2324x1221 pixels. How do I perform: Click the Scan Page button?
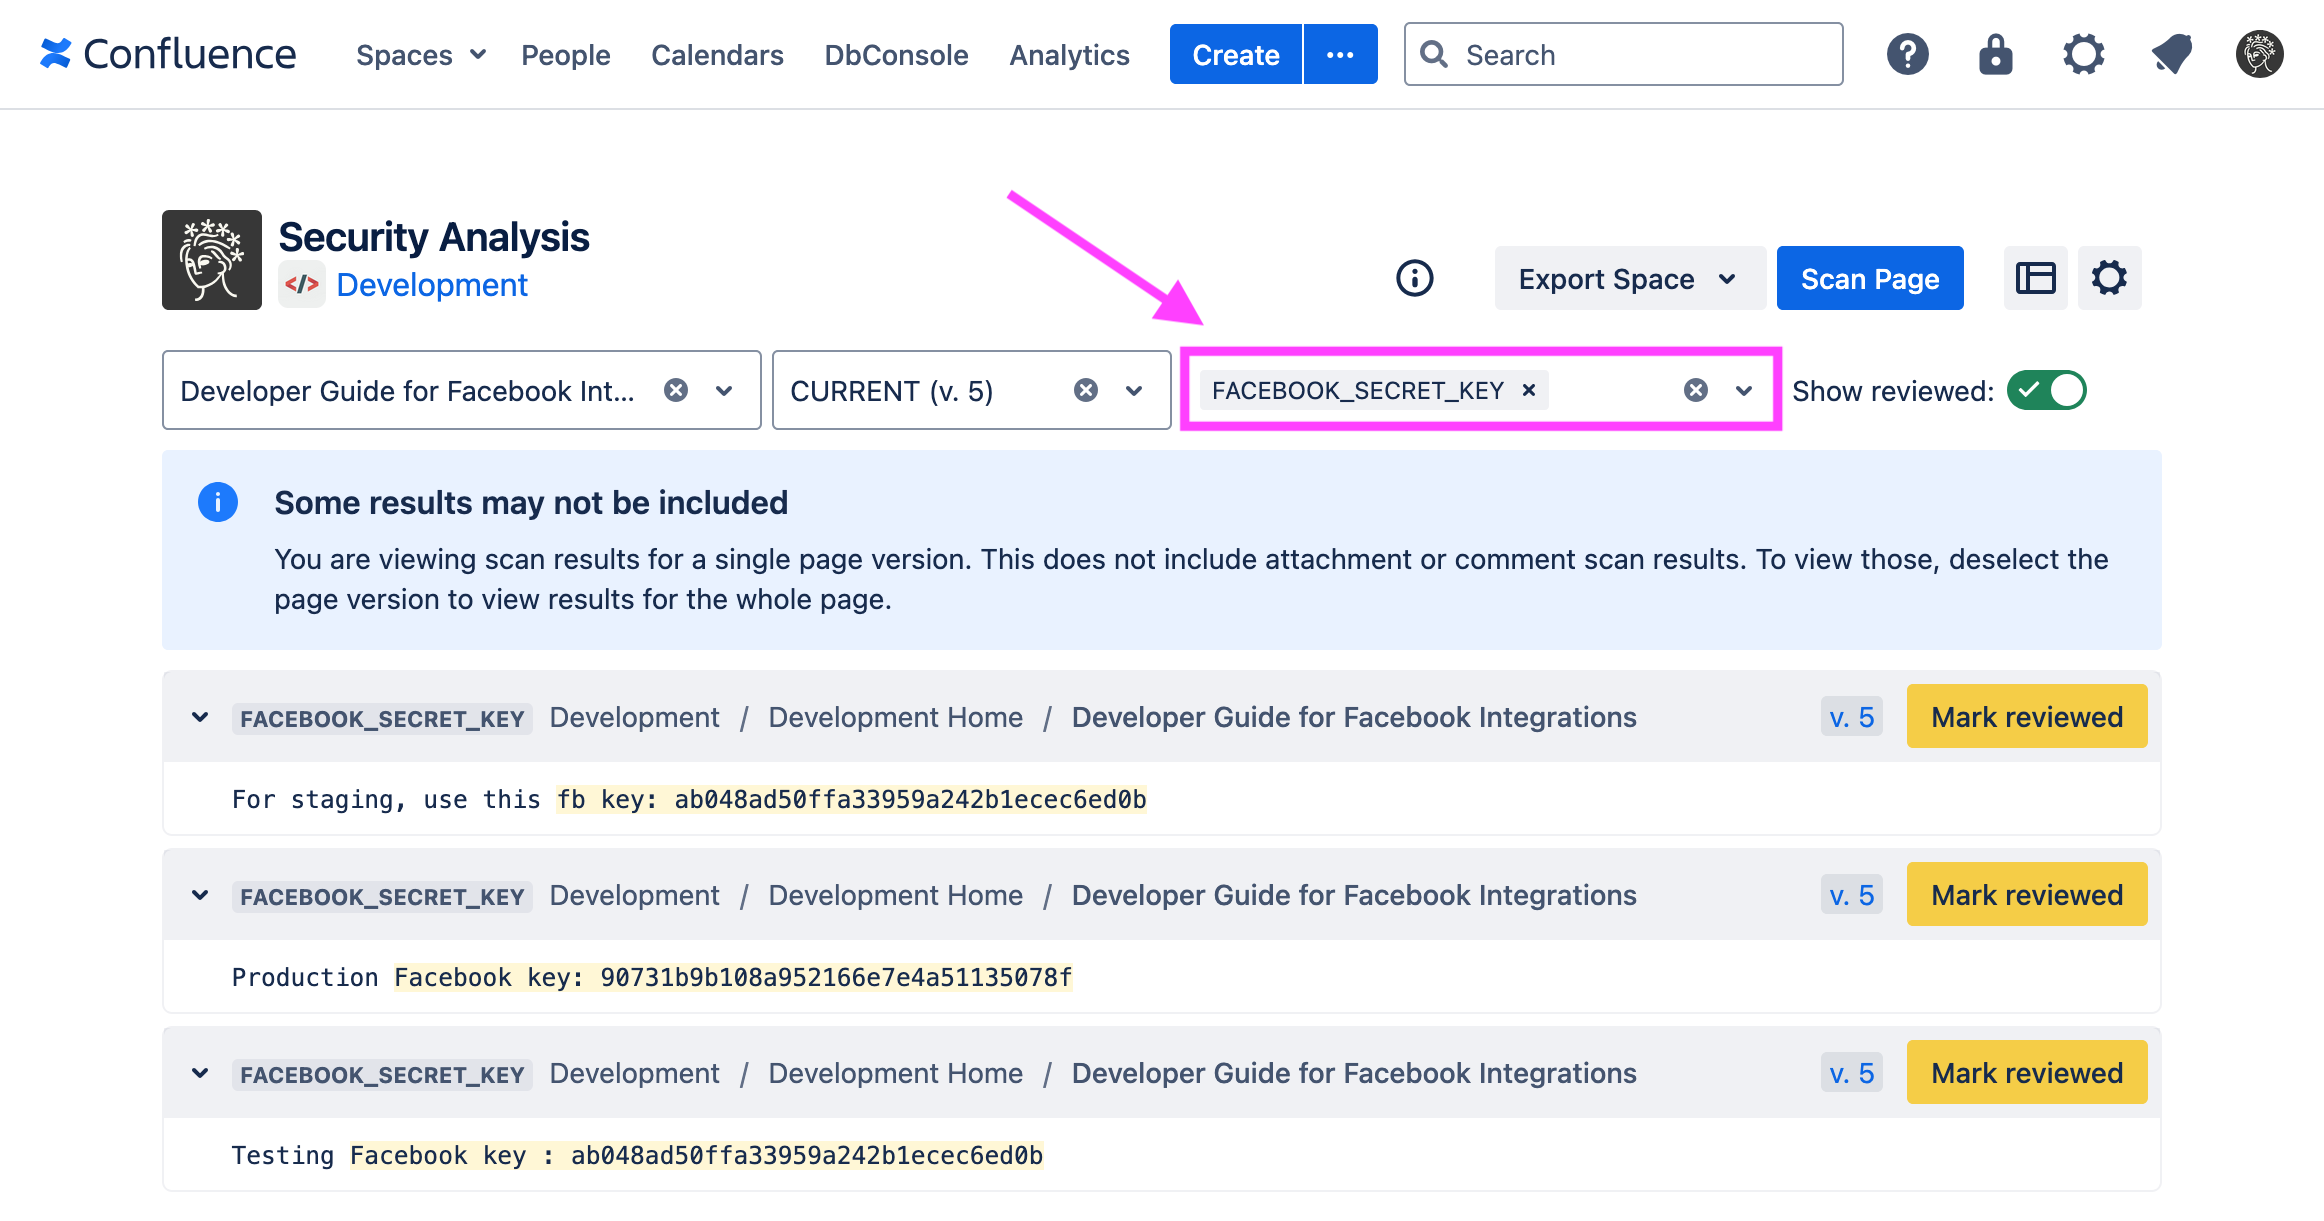point(1869,278)
